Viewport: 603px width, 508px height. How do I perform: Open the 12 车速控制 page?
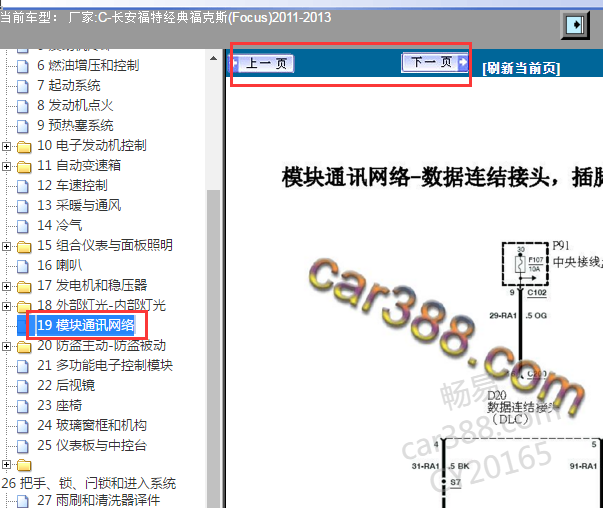(72, 185)
